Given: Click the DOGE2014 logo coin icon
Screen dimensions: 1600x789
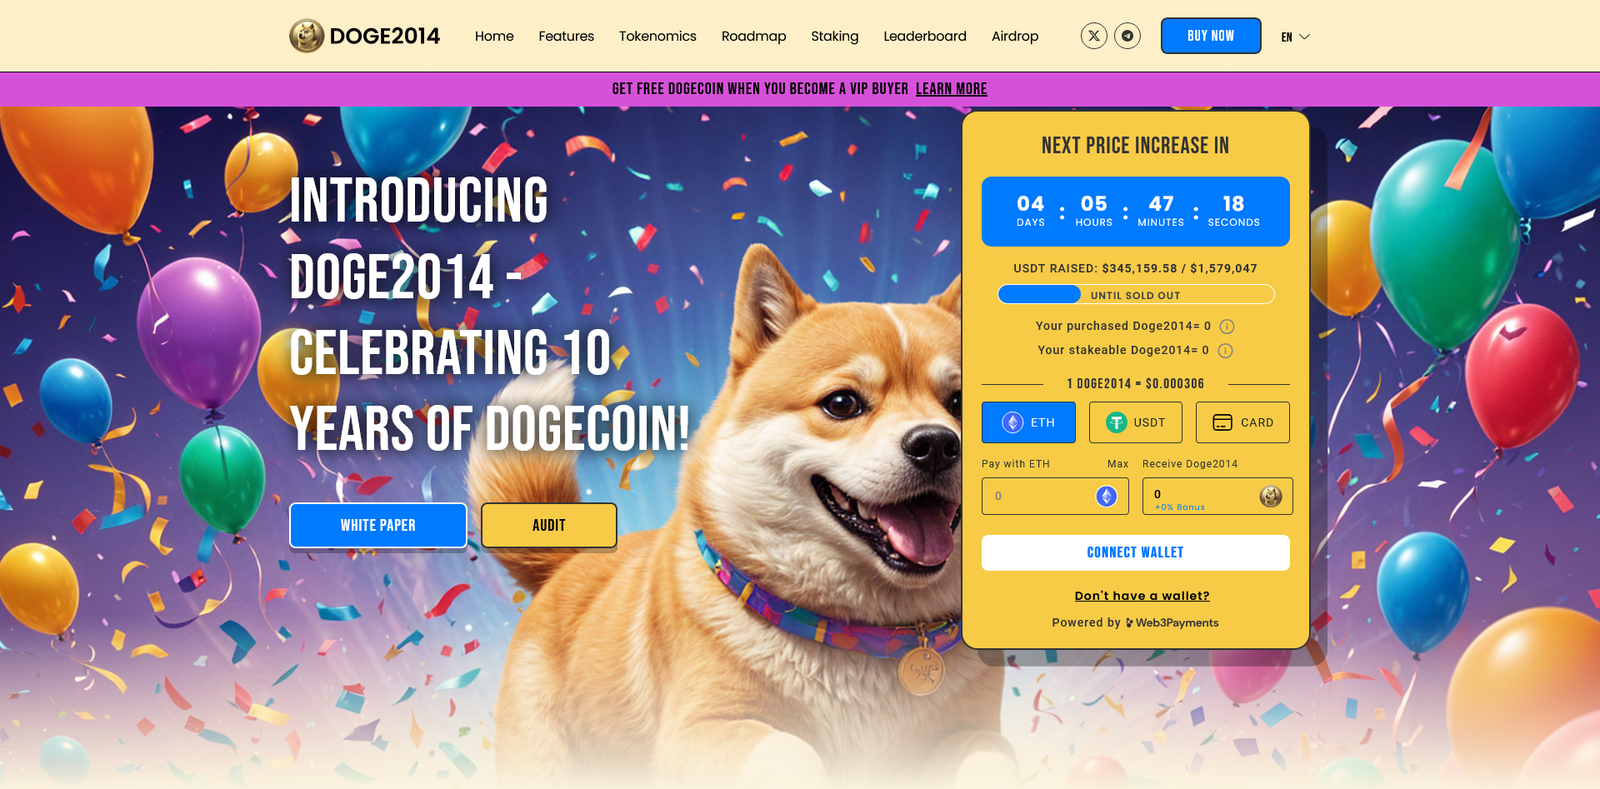Looking at the screenshot, I should click(307, 36).
